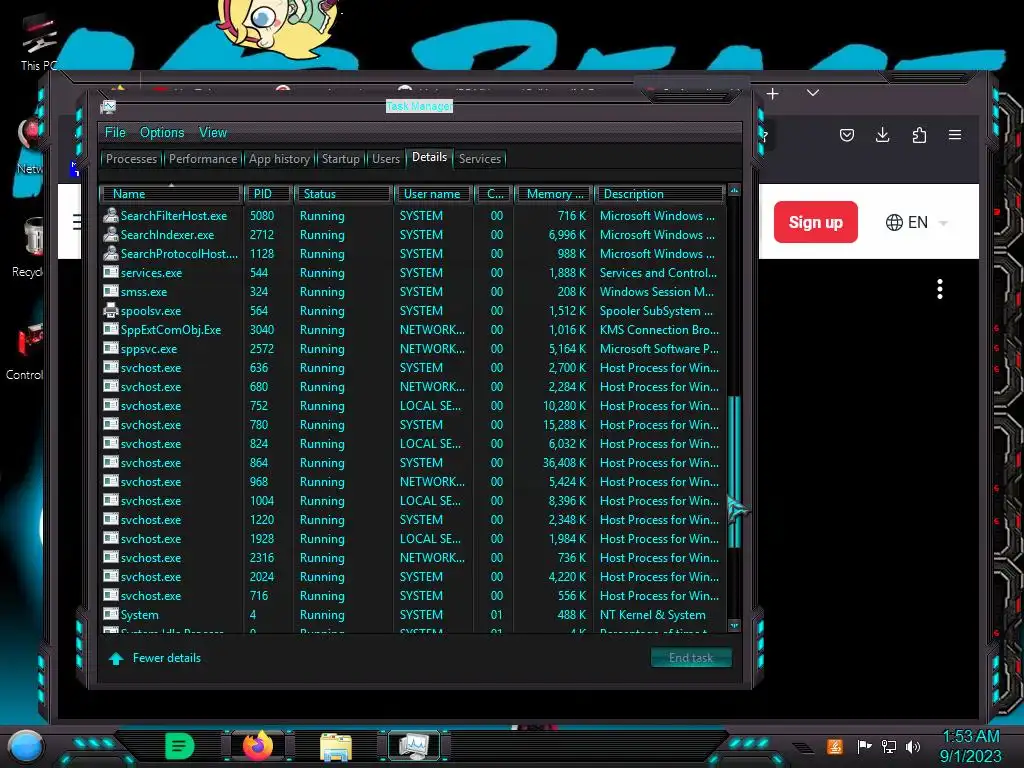The width and height of the screenshot is (1024, 768).
Task: Select svchost.exe row with PID 636
Action: [x=412, y=368]
